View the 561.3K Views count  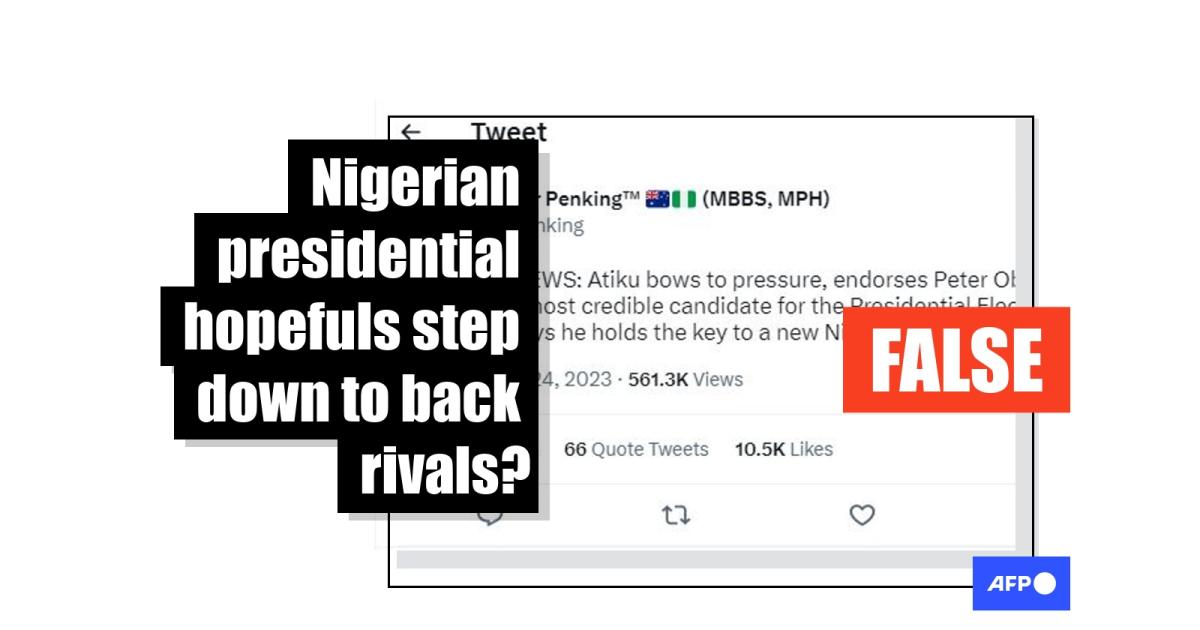[x=684, y=379]
